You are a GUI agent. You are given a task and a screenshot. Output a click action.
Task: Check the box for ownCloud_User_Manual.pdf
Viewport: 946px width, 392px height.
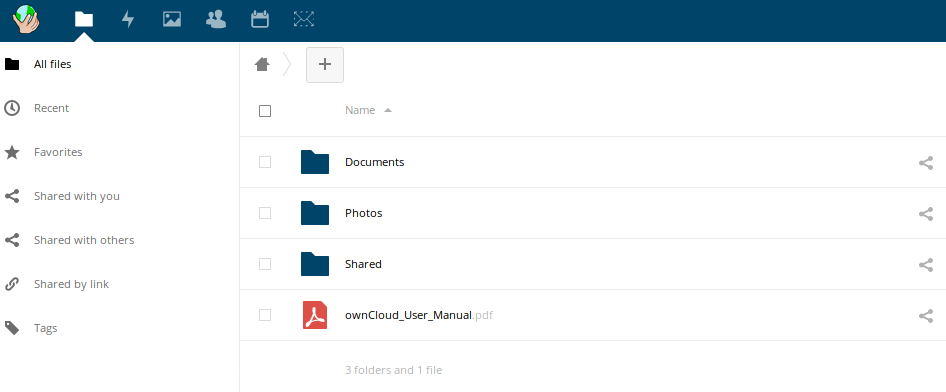pyautogui.click(x=265, y=315)
